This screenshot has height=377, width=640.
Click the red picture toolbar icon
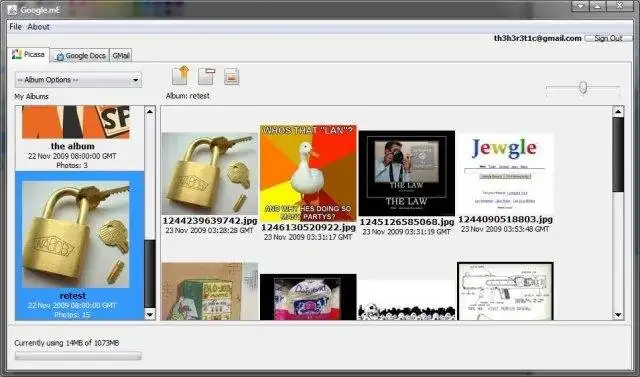coord(231,77)
